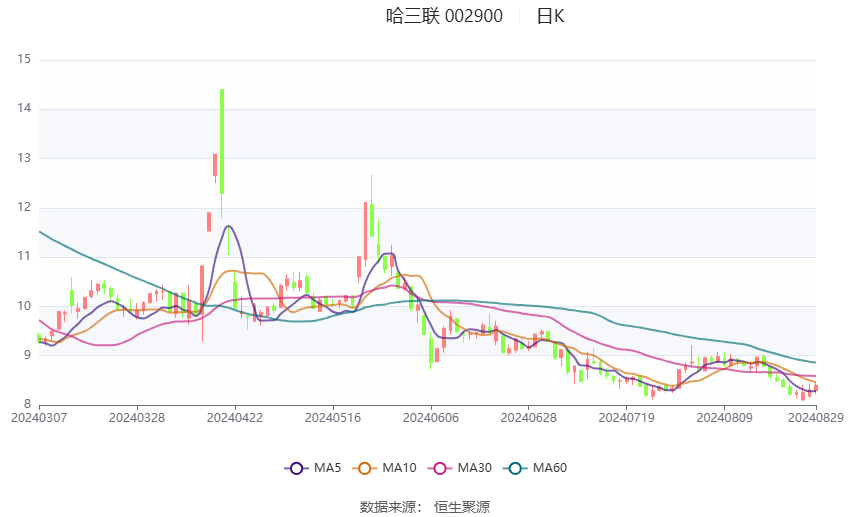Image resolution: width=850 pixels, height=517 pixels.
Task: Click the 20240606 date axis label
Action: coord(431,418)
